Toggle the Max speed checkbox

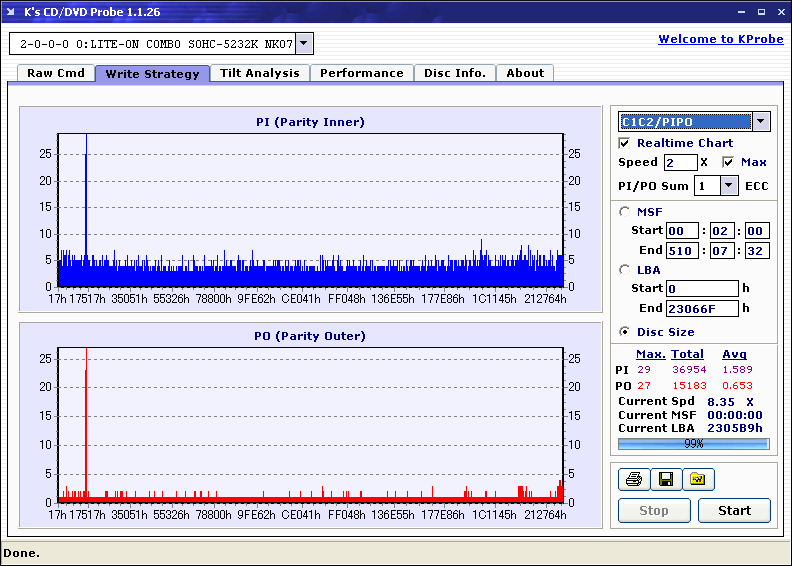pos(728,162)
